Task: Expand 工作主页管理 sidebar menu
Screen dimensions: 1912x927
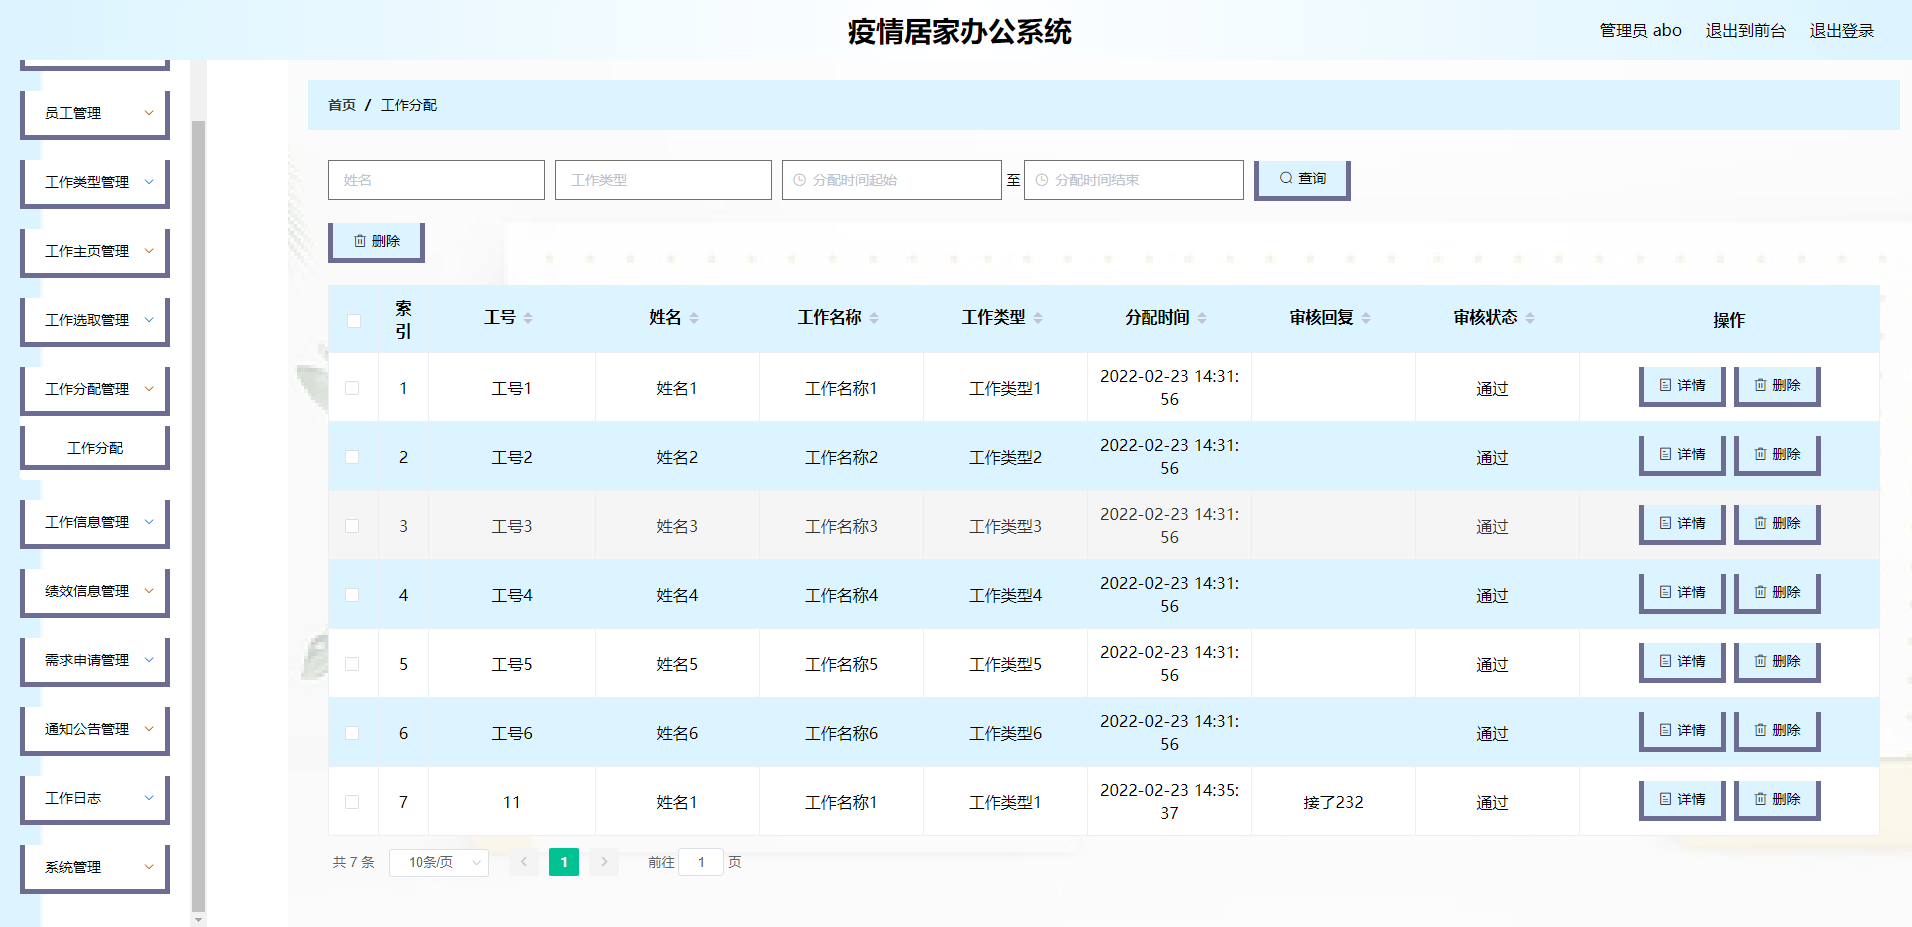Action: (x=95, y=252)
